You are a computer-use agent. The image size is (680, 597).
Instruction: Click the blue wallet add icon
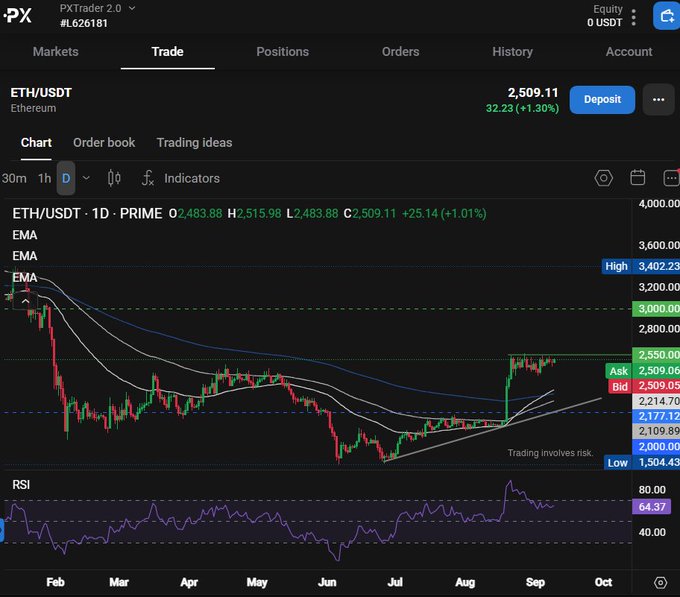(667, 16)
